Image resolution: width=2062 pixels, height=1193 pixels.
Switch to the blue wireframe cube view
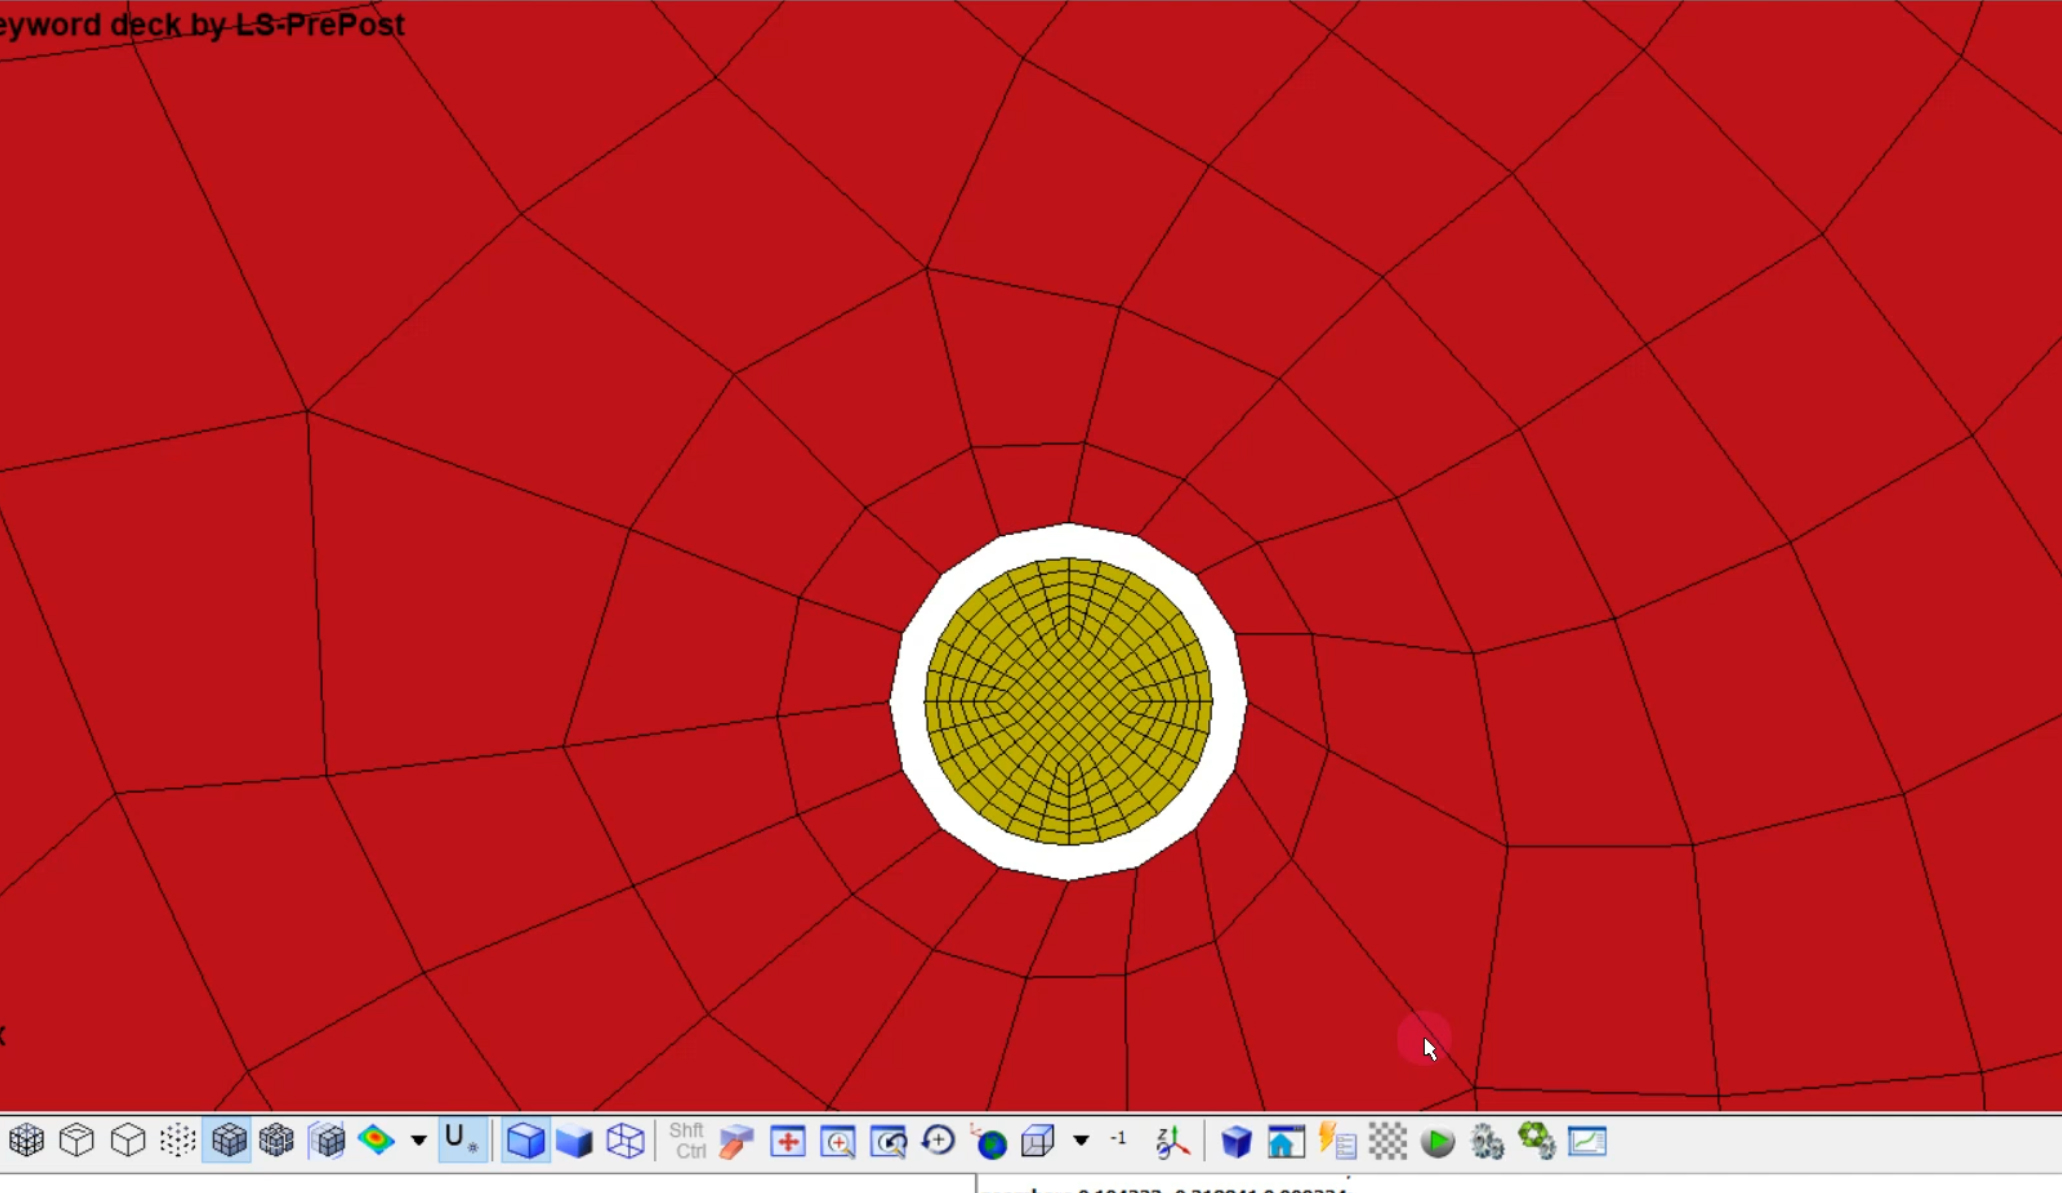(x=625, y=1141)
